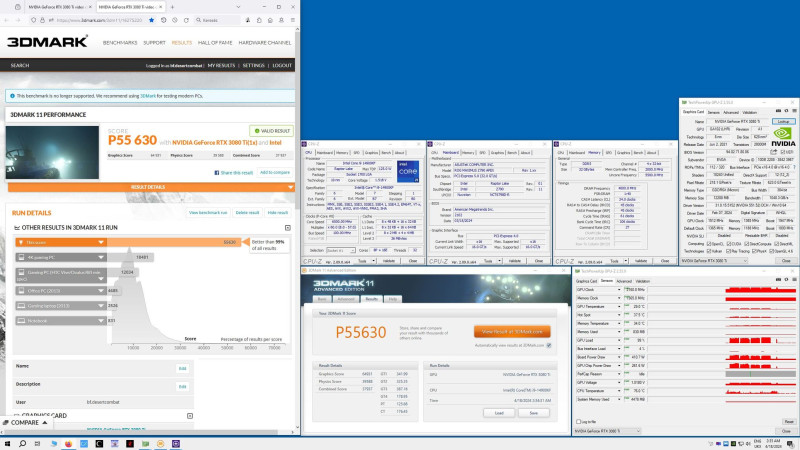Toggle DirectCompute checkbox in GPU-Z
Screen dimensions: 800x450
pyautogui.click(x=744, y=244)
